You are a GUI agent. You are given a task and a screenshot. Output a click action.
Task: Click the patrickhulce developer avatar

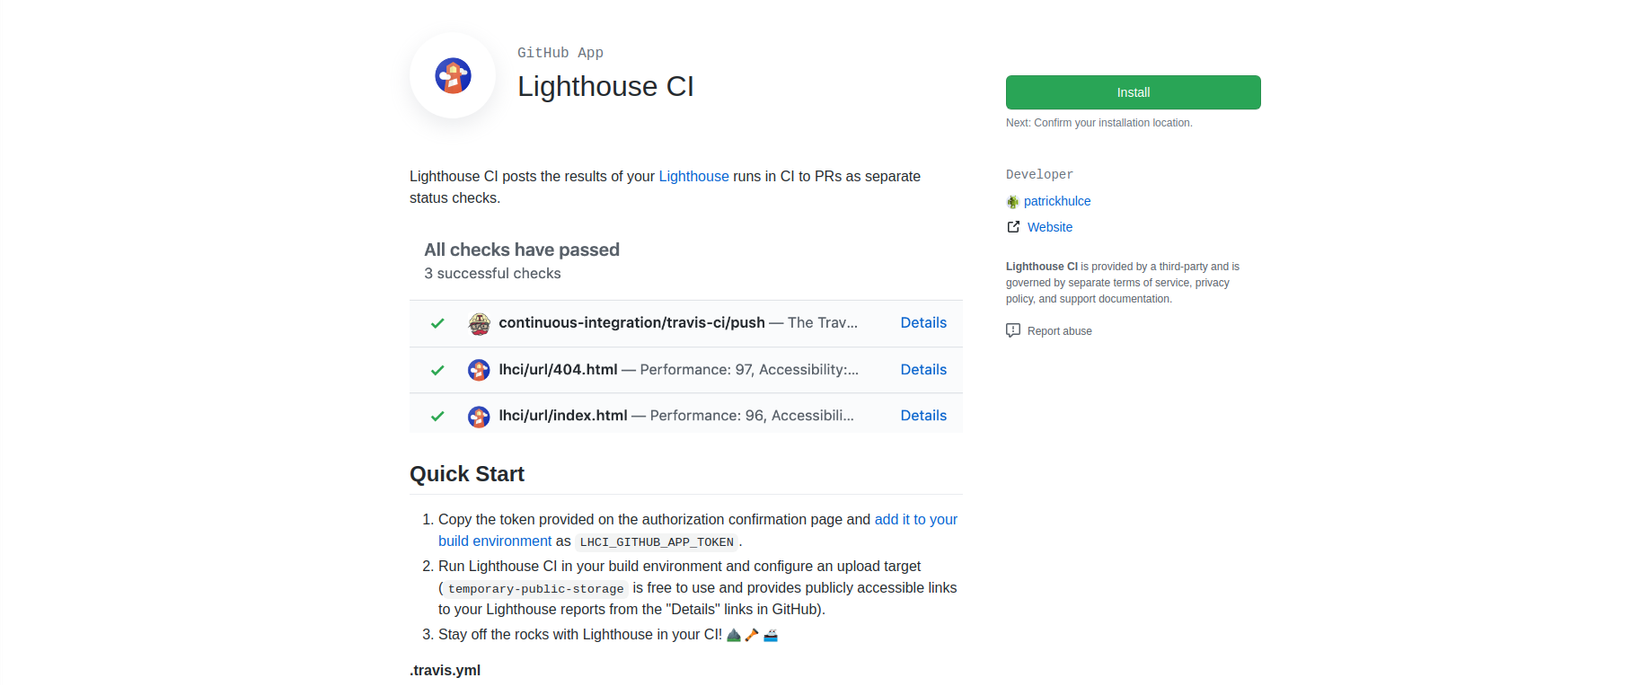pyautogui.click(x=1013, y=202)
